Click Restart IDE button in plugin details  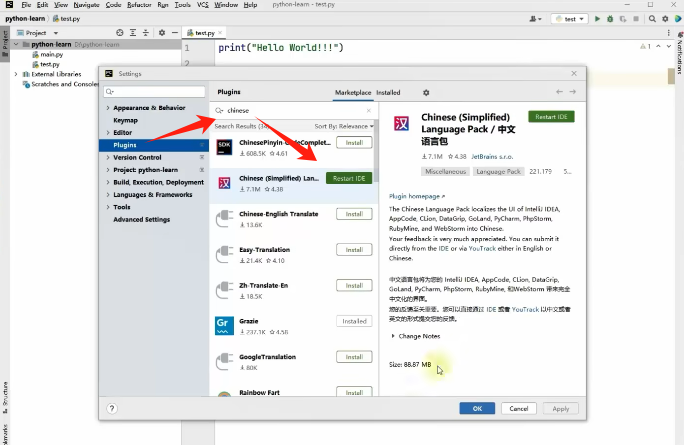[551, 116]
